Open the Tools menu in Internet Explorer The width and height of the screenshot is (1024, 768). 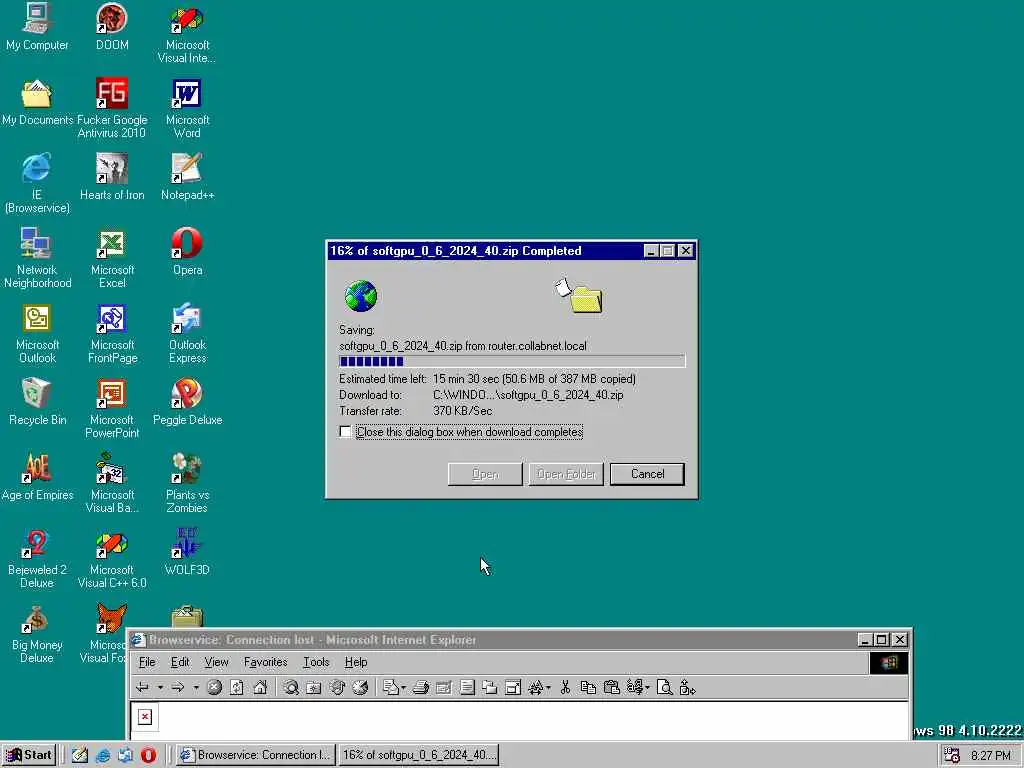click(x=316, y=662)
